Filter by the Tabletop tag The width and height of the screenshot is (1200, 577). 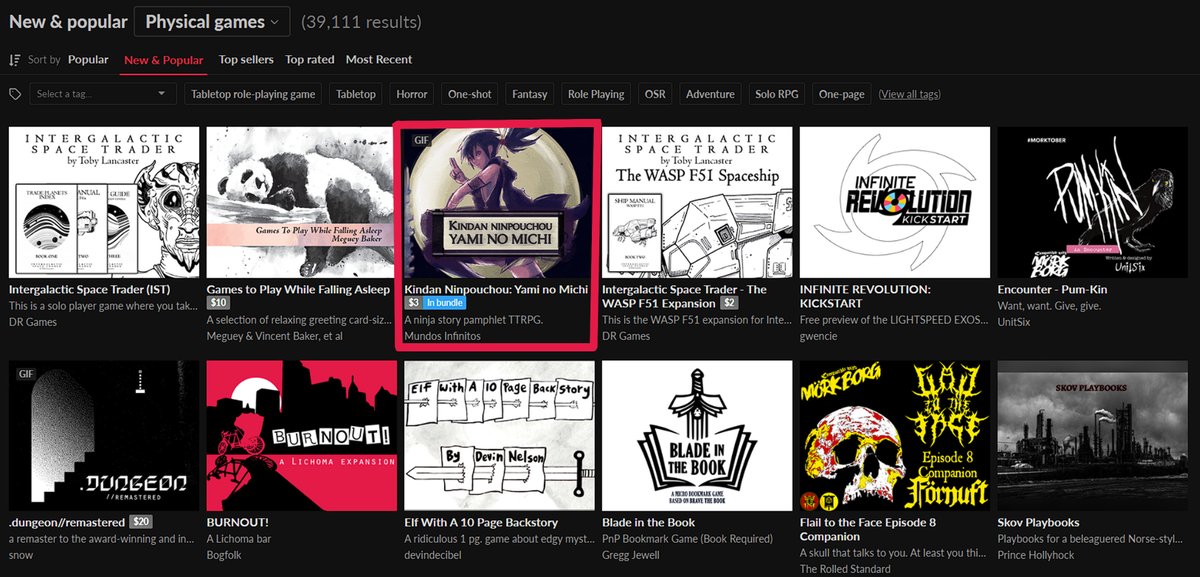click(356, 94)
